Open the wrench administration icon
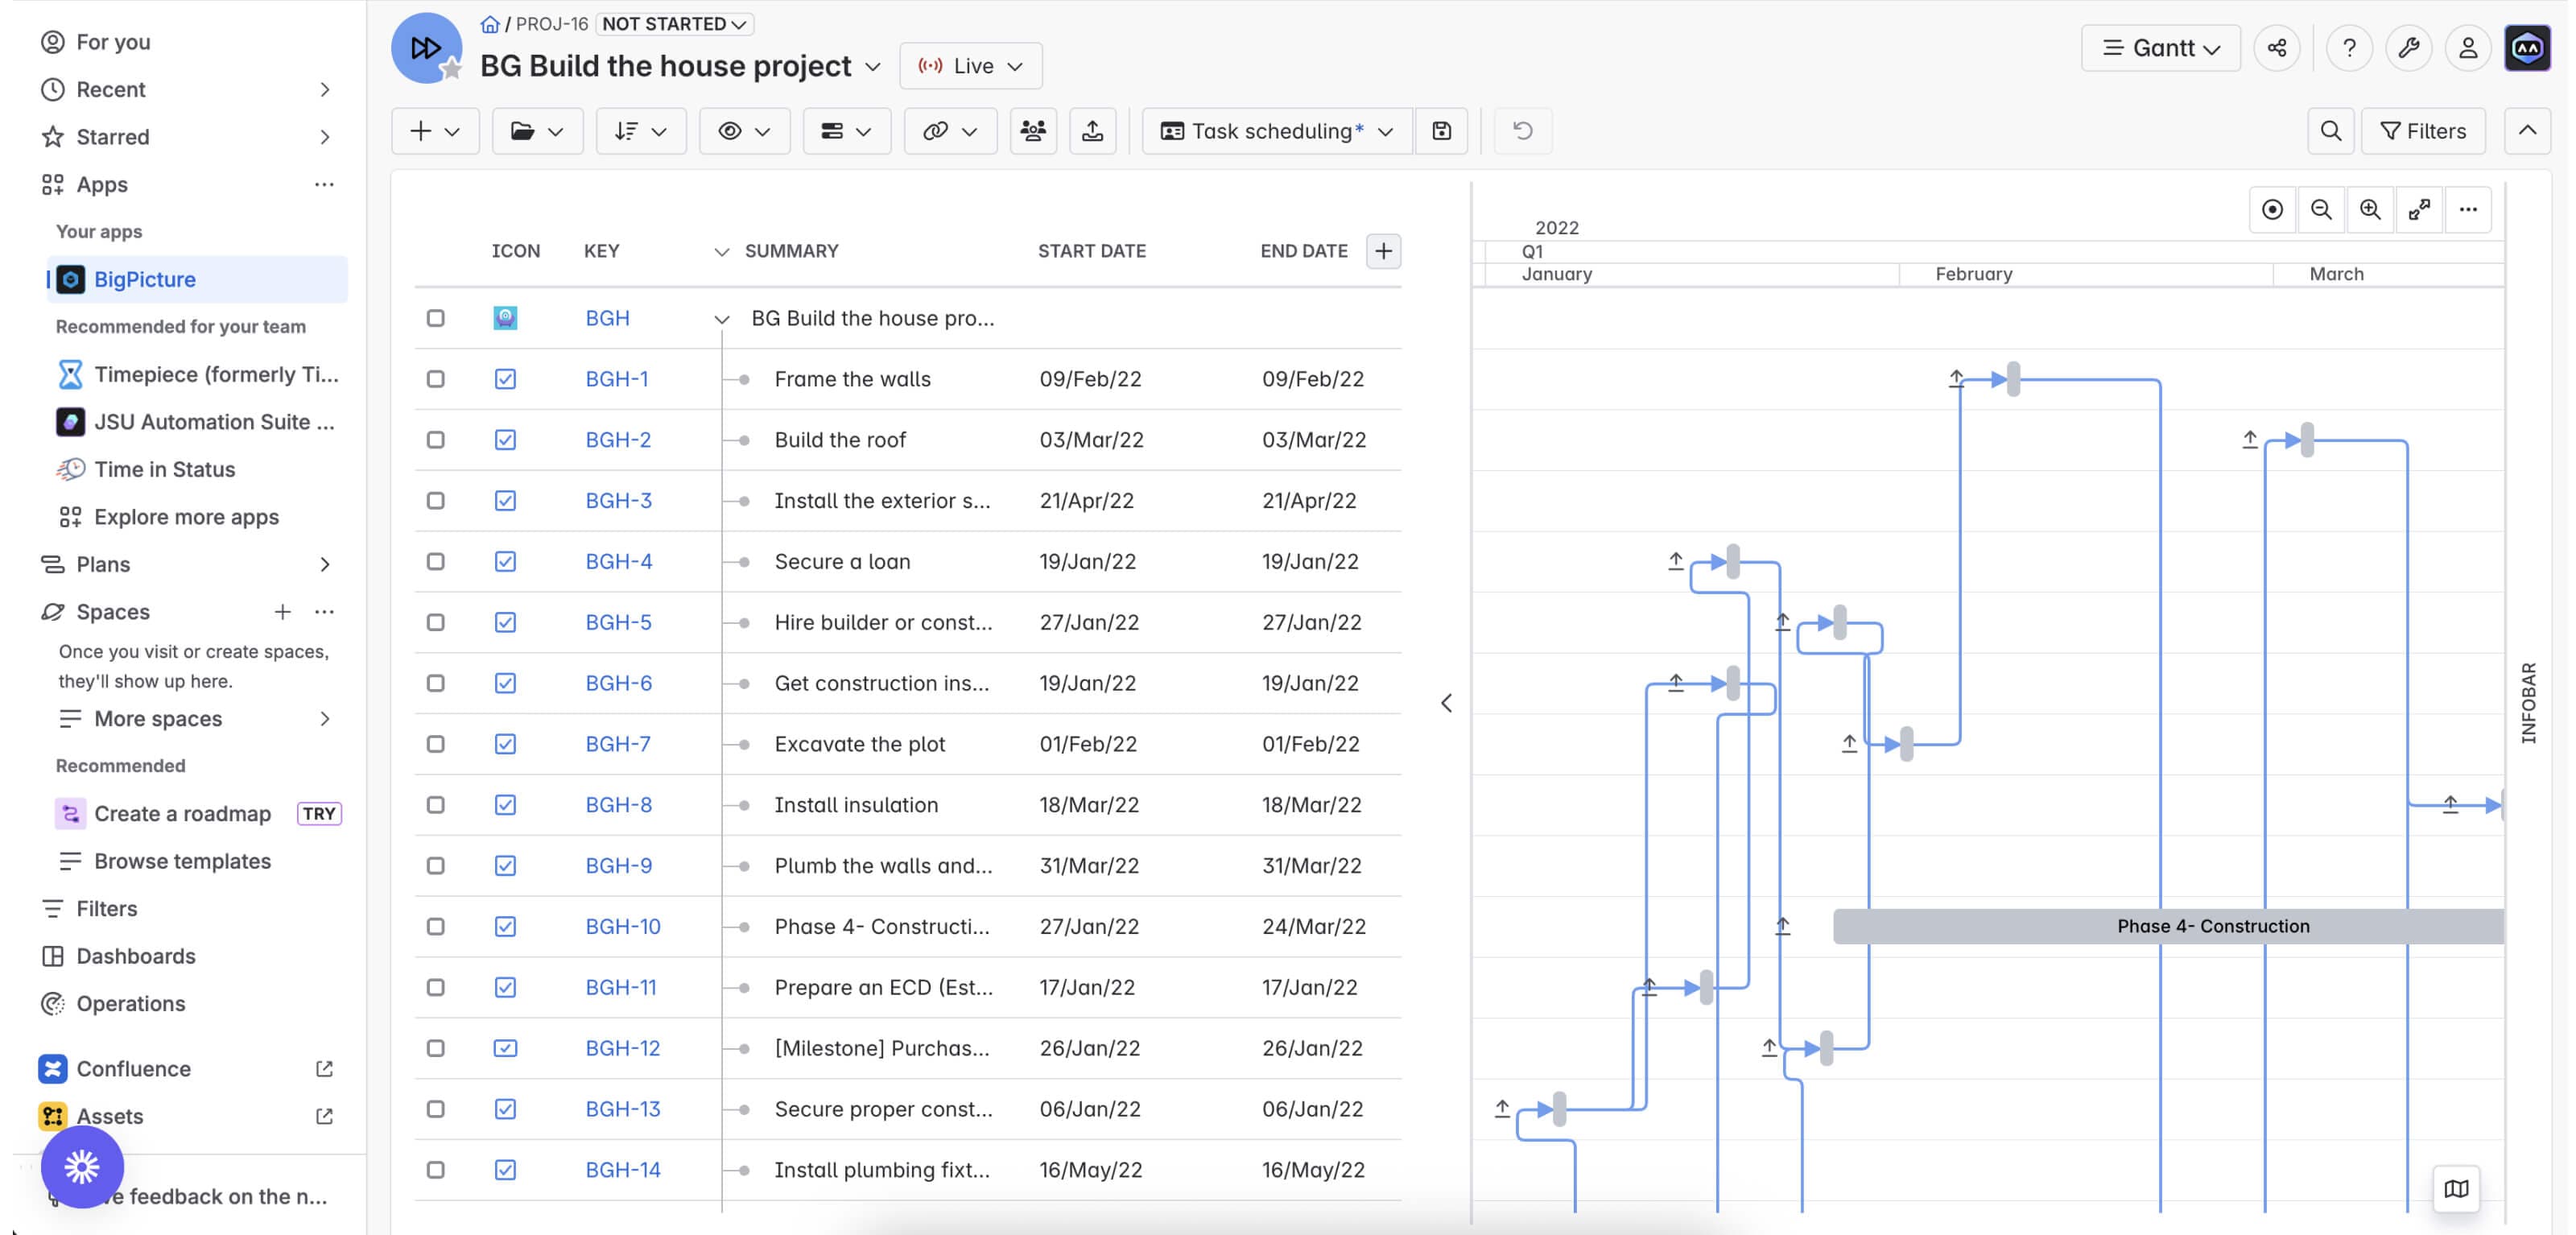The image size is (2576, 1235). tap(2408, 48)
